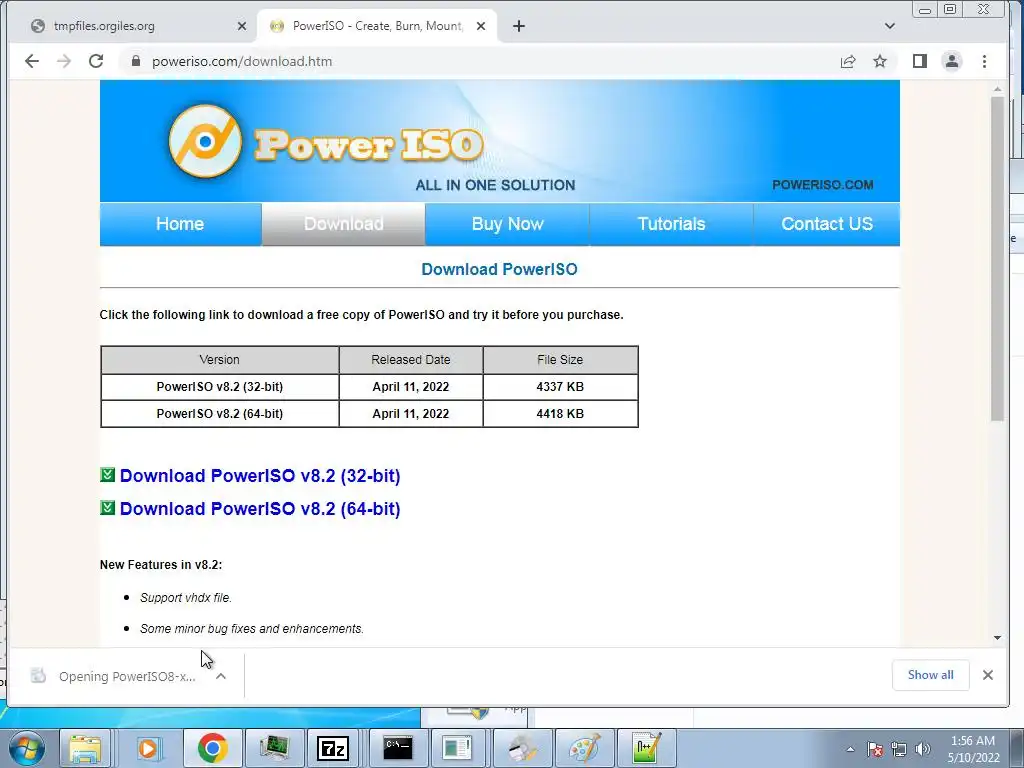Viewport: 1024px width, 768px height.
Task: Click the page vertical scrollbar thumb
Action: (997, 259)
